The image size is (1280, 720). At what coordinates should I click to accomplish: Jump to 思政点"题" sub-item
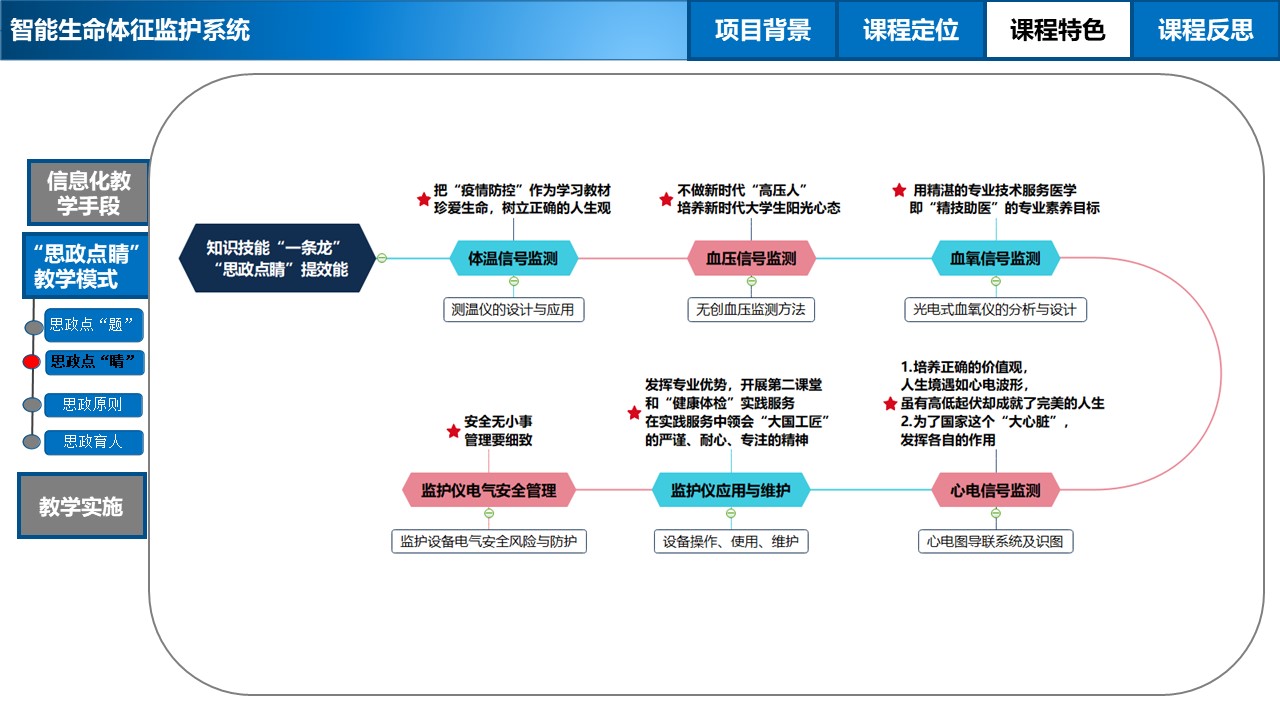95,326
